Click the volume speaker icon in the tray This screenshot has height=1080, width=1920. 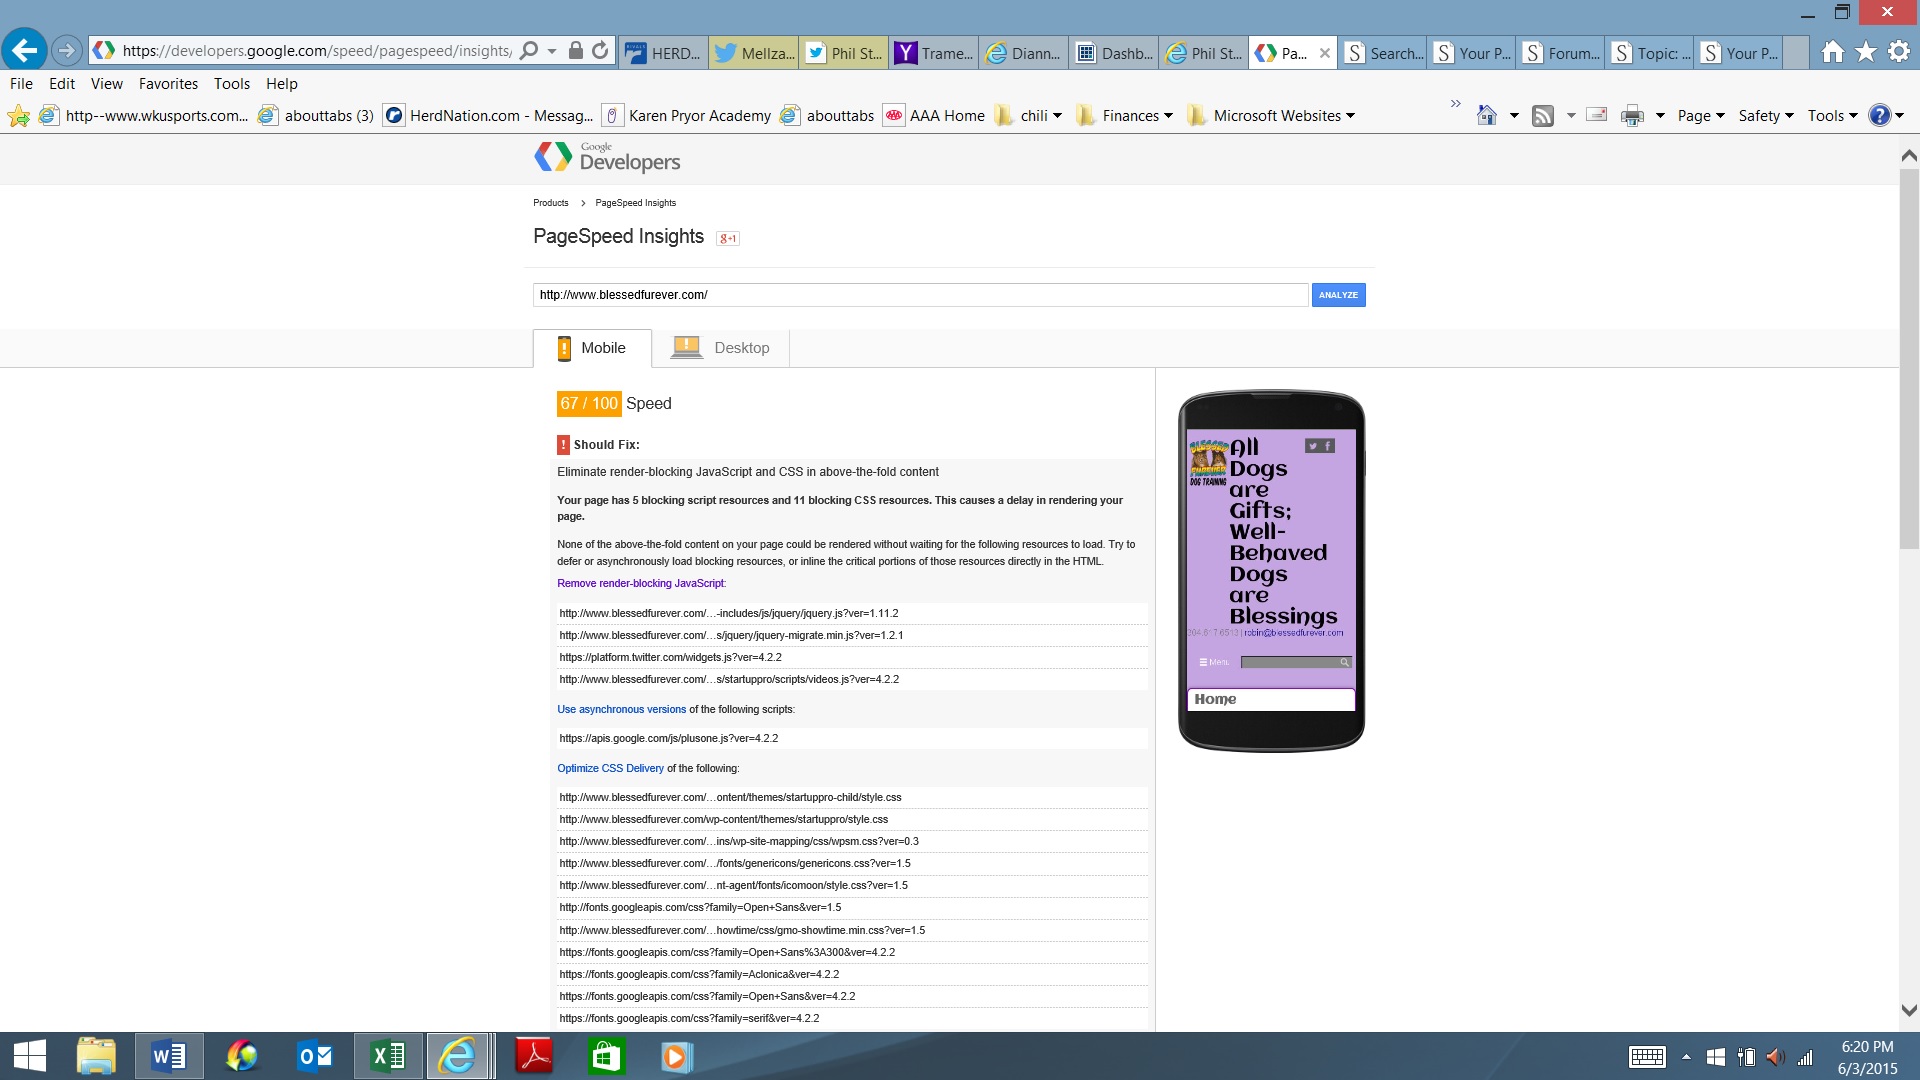(1775, 1057)
